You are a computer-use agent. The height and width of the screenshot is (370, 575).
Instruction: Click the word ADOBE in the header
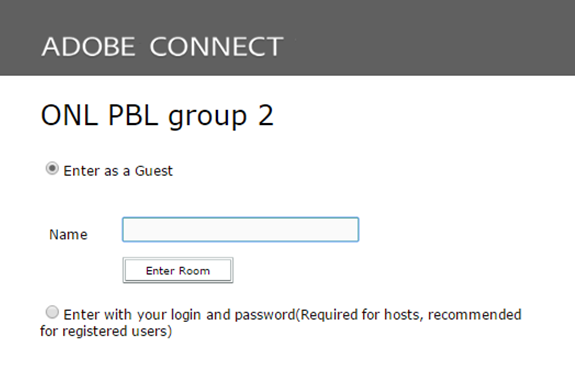[88, 47]
